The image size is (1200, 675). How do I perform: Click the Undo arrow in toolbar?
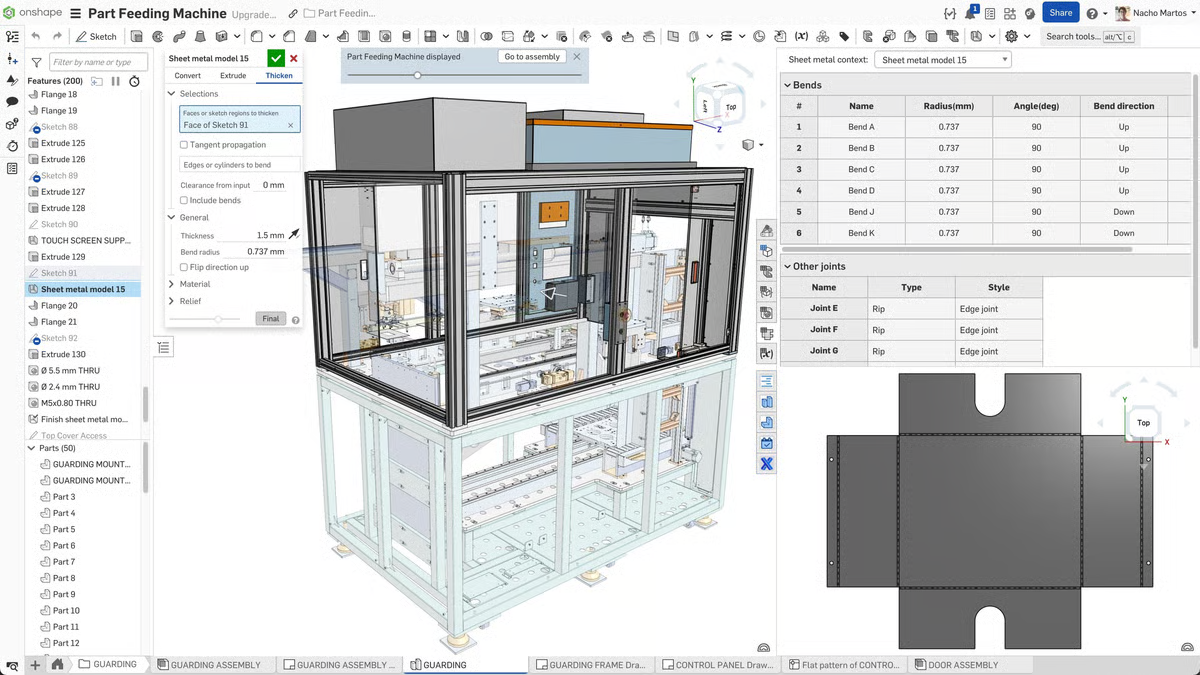(x=36, y=36)
